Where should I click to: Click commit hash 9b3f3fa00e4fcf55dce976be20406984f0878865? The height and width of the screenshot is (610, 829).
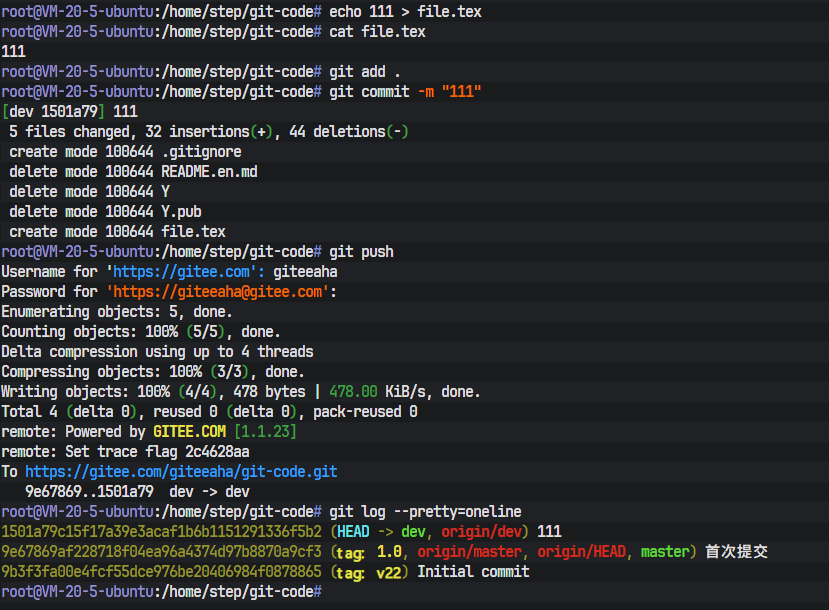click(161, 571)
